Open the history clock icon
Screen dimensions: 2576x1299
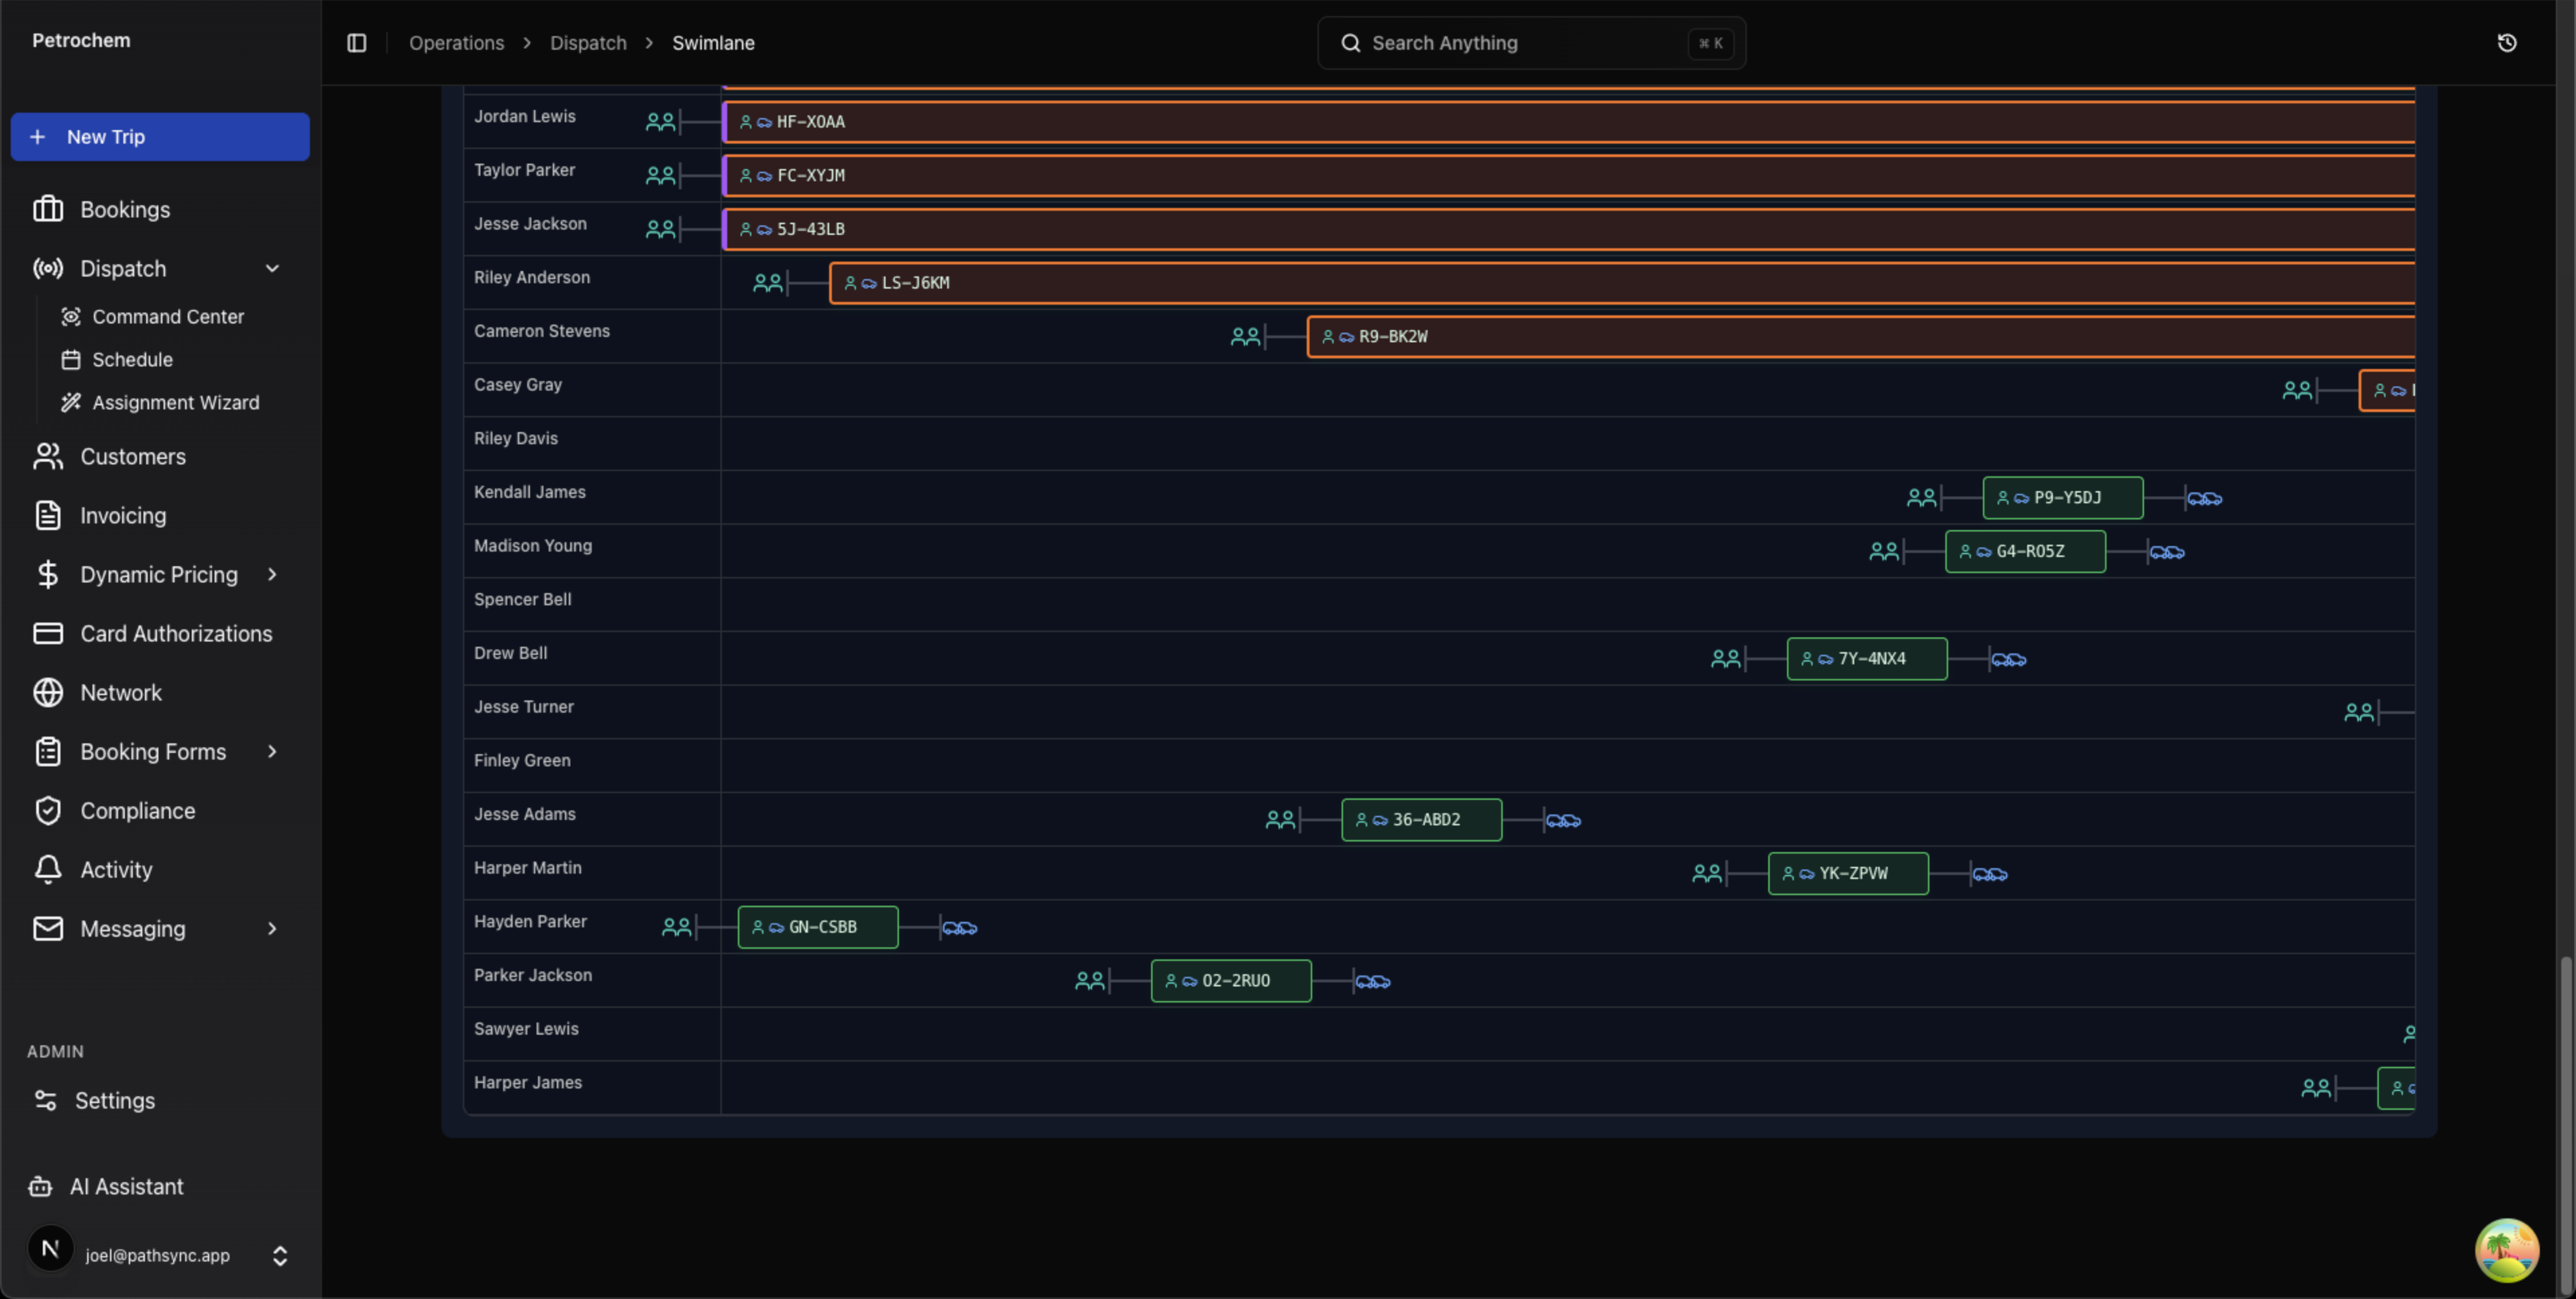[2506, 43]
